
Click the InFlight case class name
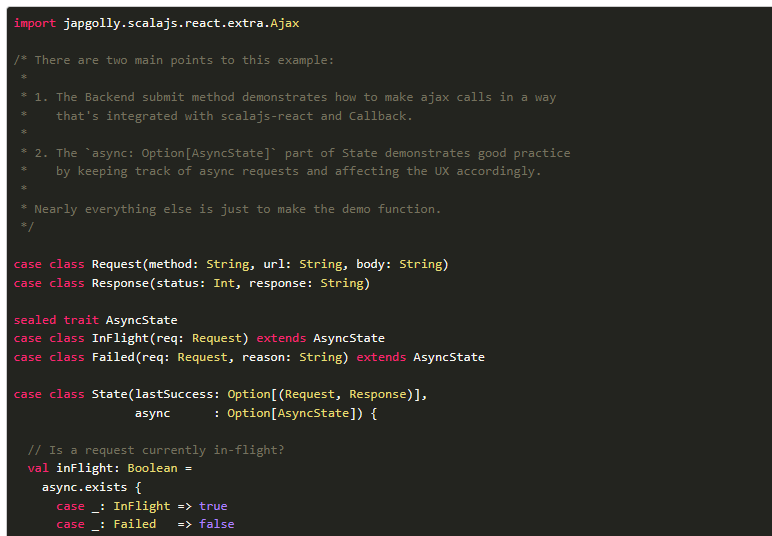[119, 338]
